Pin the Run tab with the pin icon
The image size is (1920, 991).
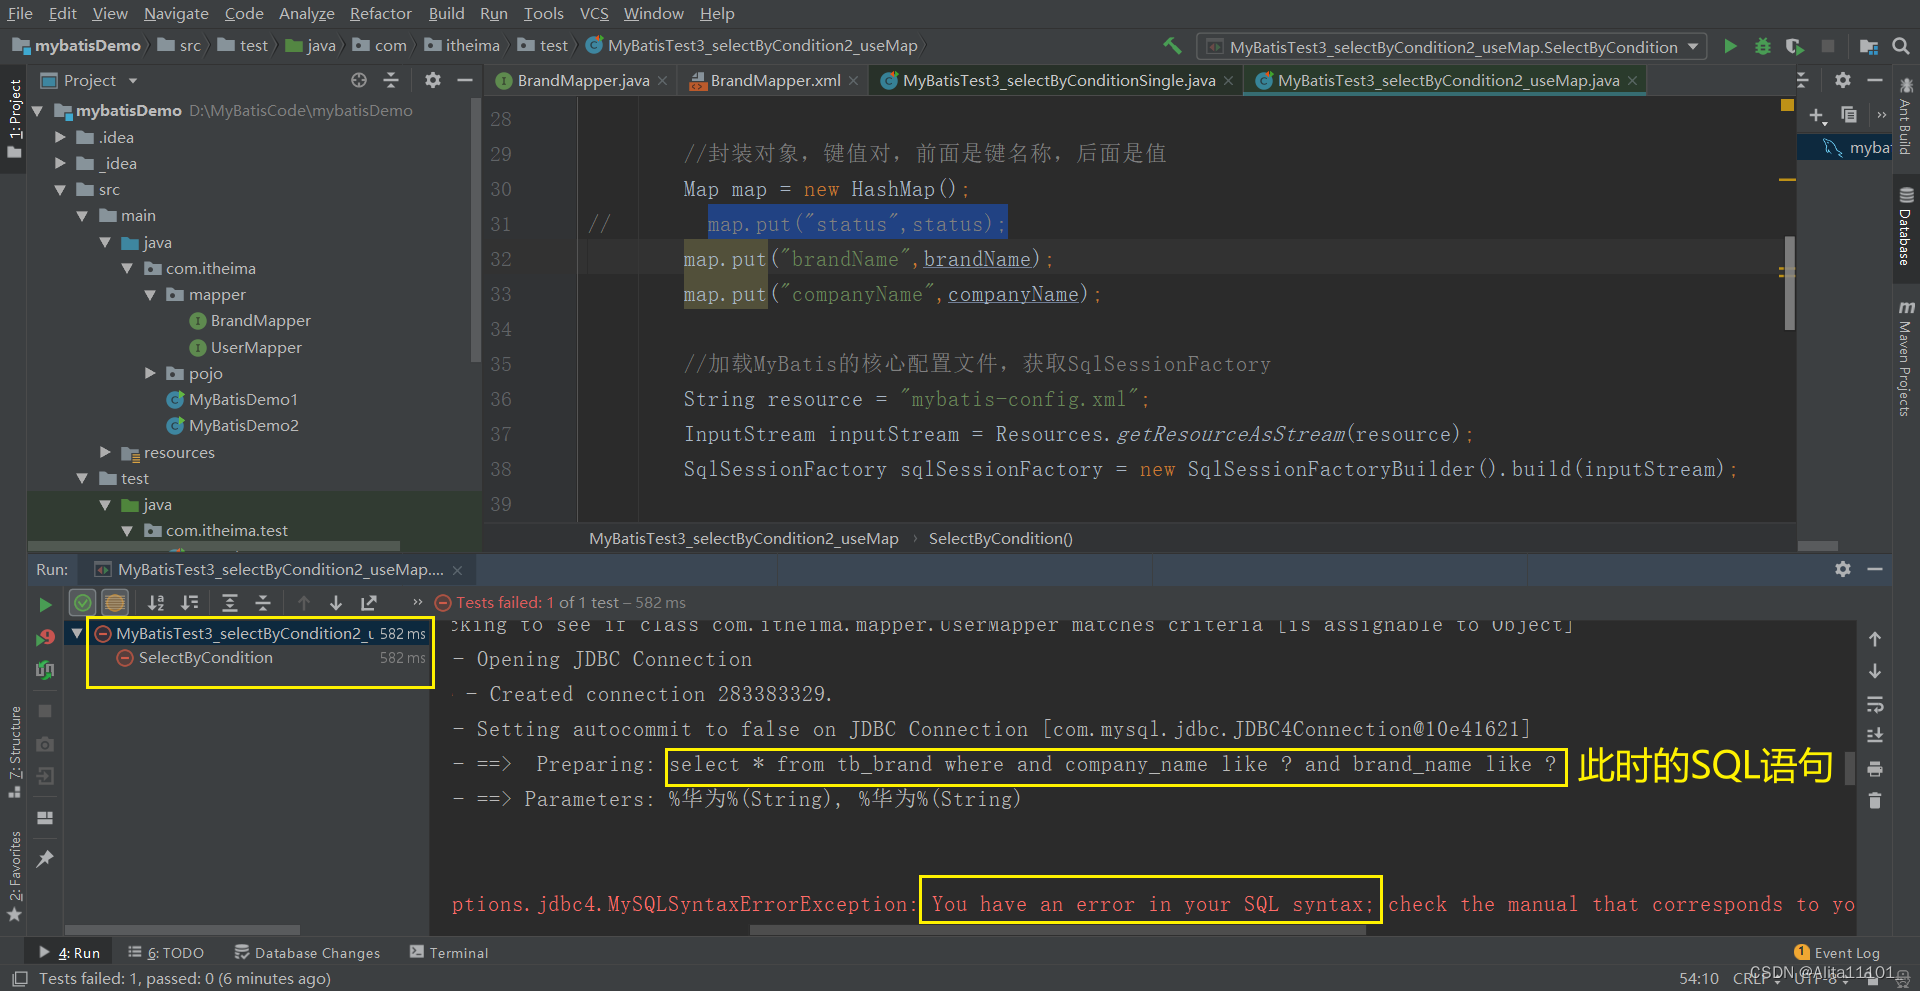[x=45, y=859]
